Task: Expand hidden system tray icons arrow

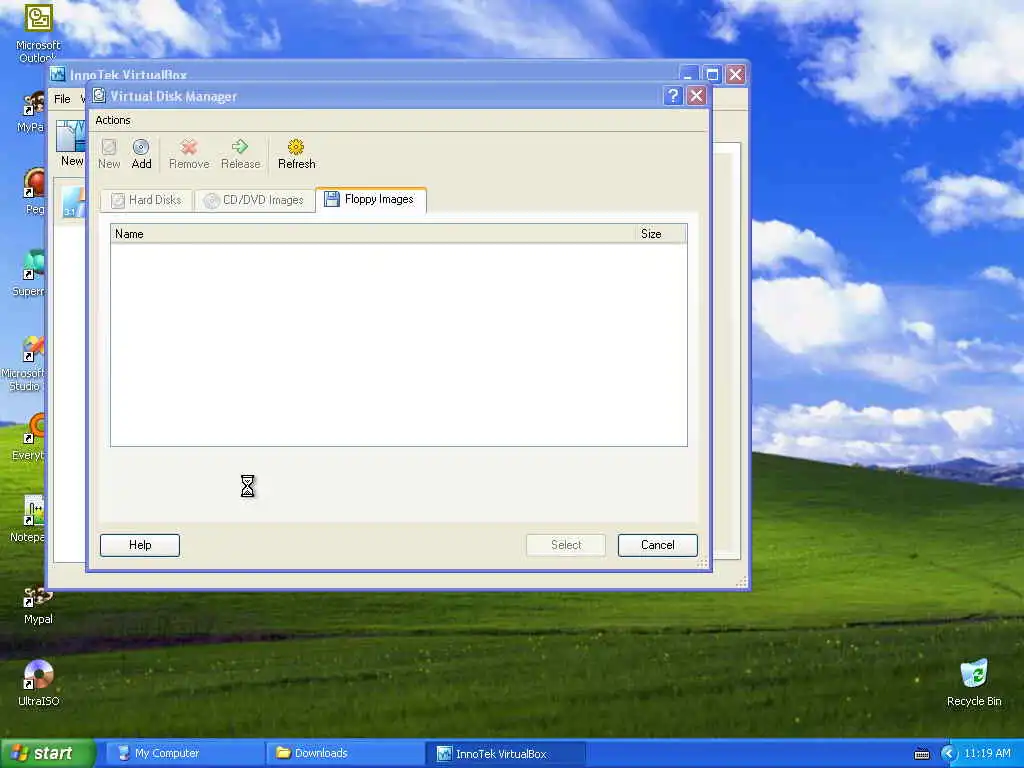Action: click(x=948, y=754)
